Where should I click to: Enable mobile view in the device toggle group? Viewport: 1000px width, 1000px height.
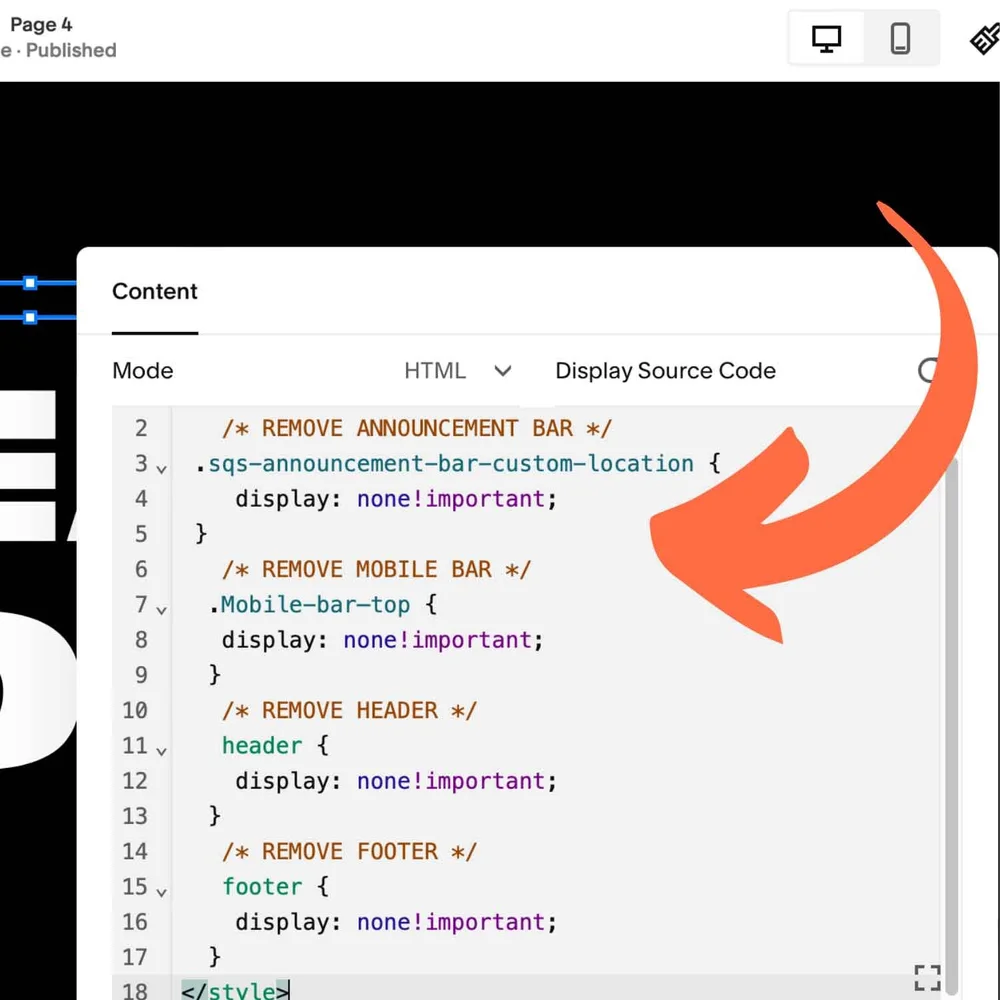click(901, 37)
